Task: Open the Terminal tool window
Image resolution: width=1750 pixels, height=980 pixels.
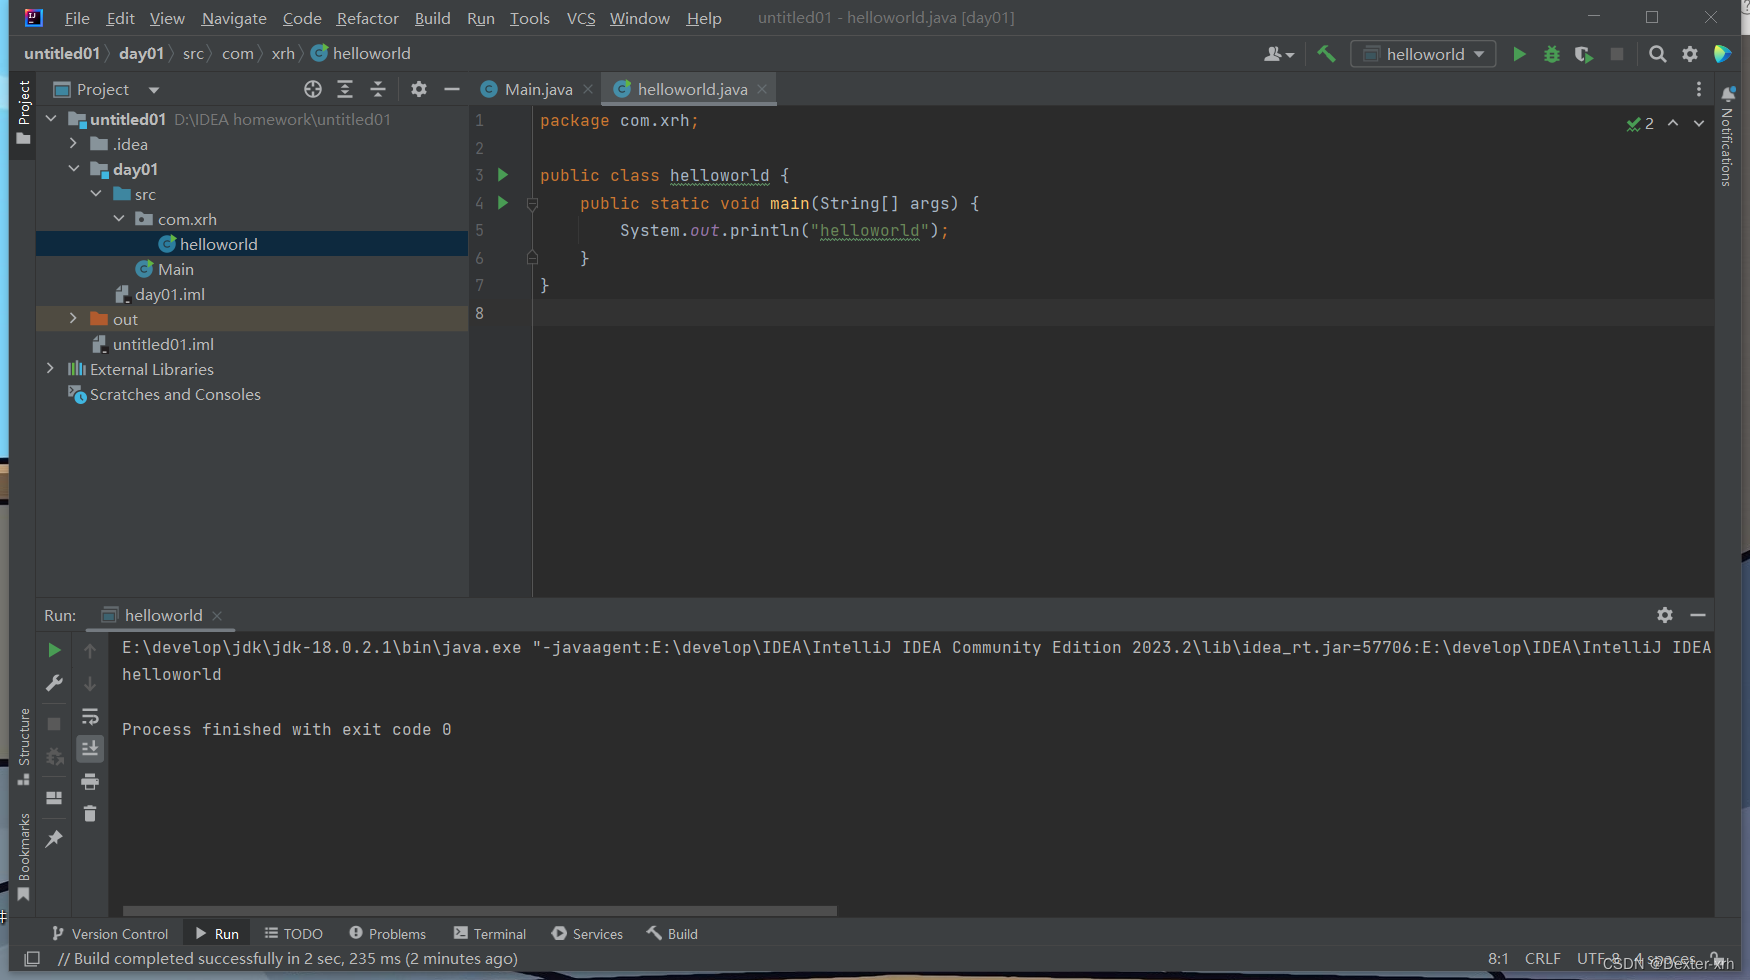Action: pyautogui.click(x=489, y=933)
